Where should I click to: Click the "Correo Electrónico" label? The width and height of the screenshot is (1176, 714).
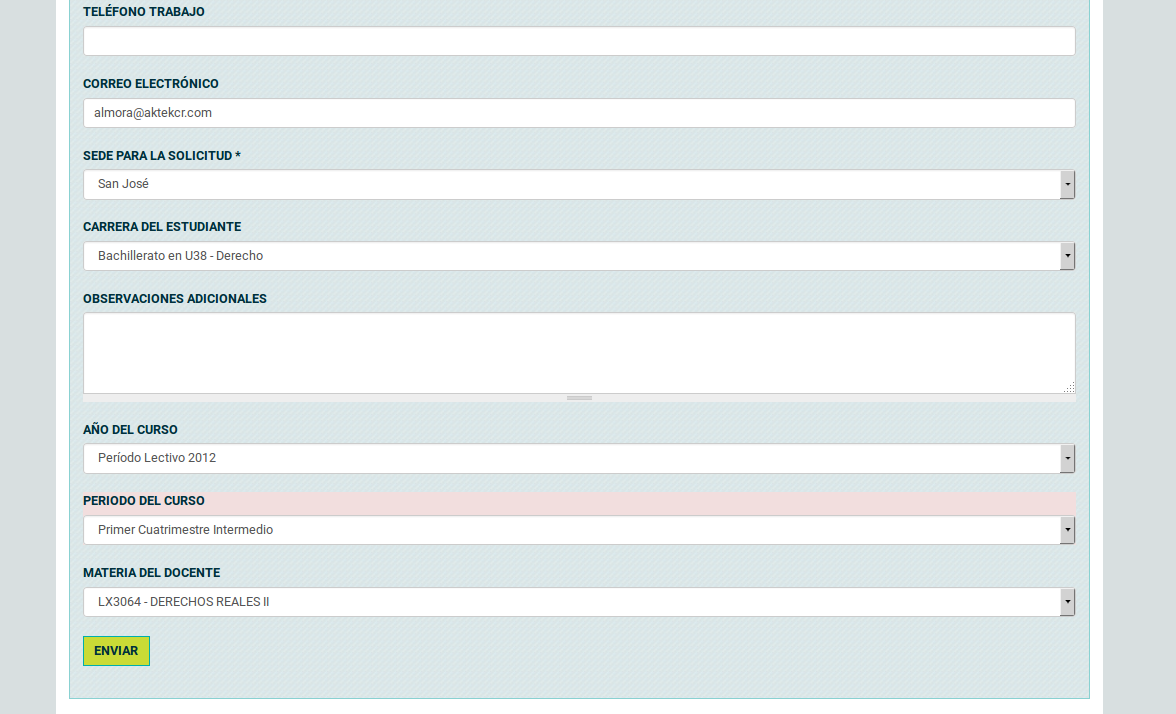coord(151,84)
